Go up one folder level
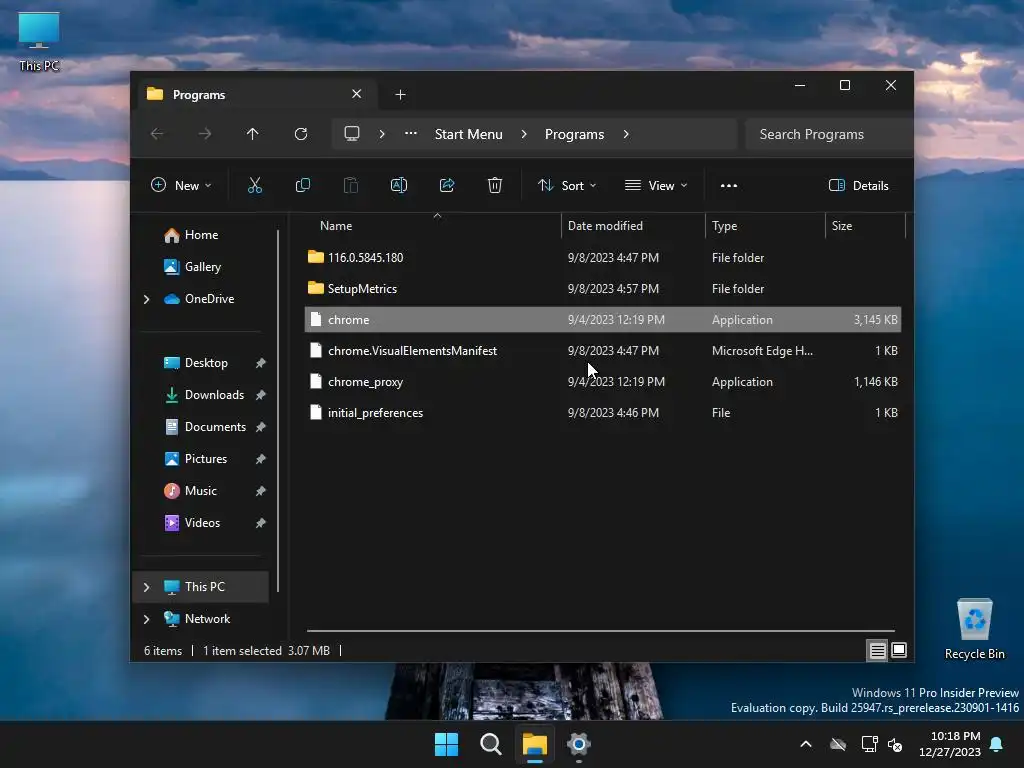The width and height of the screenshot is (1024, 768). pos(253,134)
